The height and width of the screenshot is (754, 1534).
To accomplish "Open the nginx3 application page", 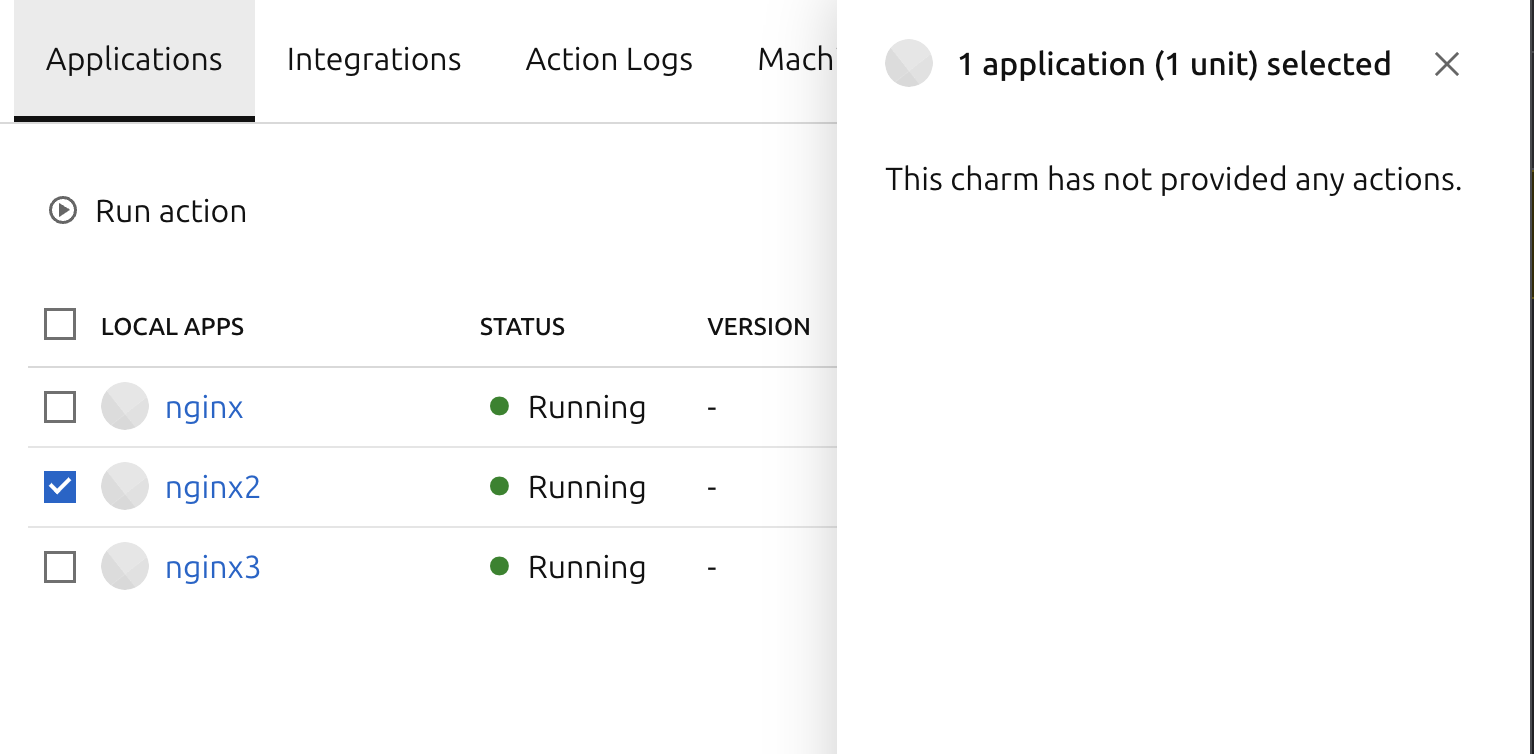I will [x=212, y=567].
